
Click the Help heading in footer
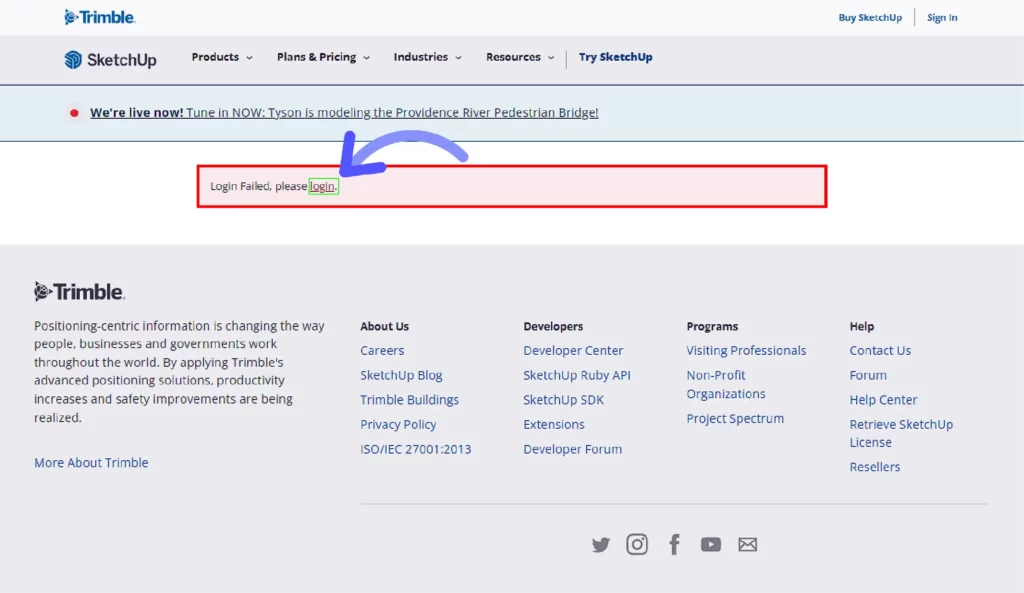pos(861,326)
